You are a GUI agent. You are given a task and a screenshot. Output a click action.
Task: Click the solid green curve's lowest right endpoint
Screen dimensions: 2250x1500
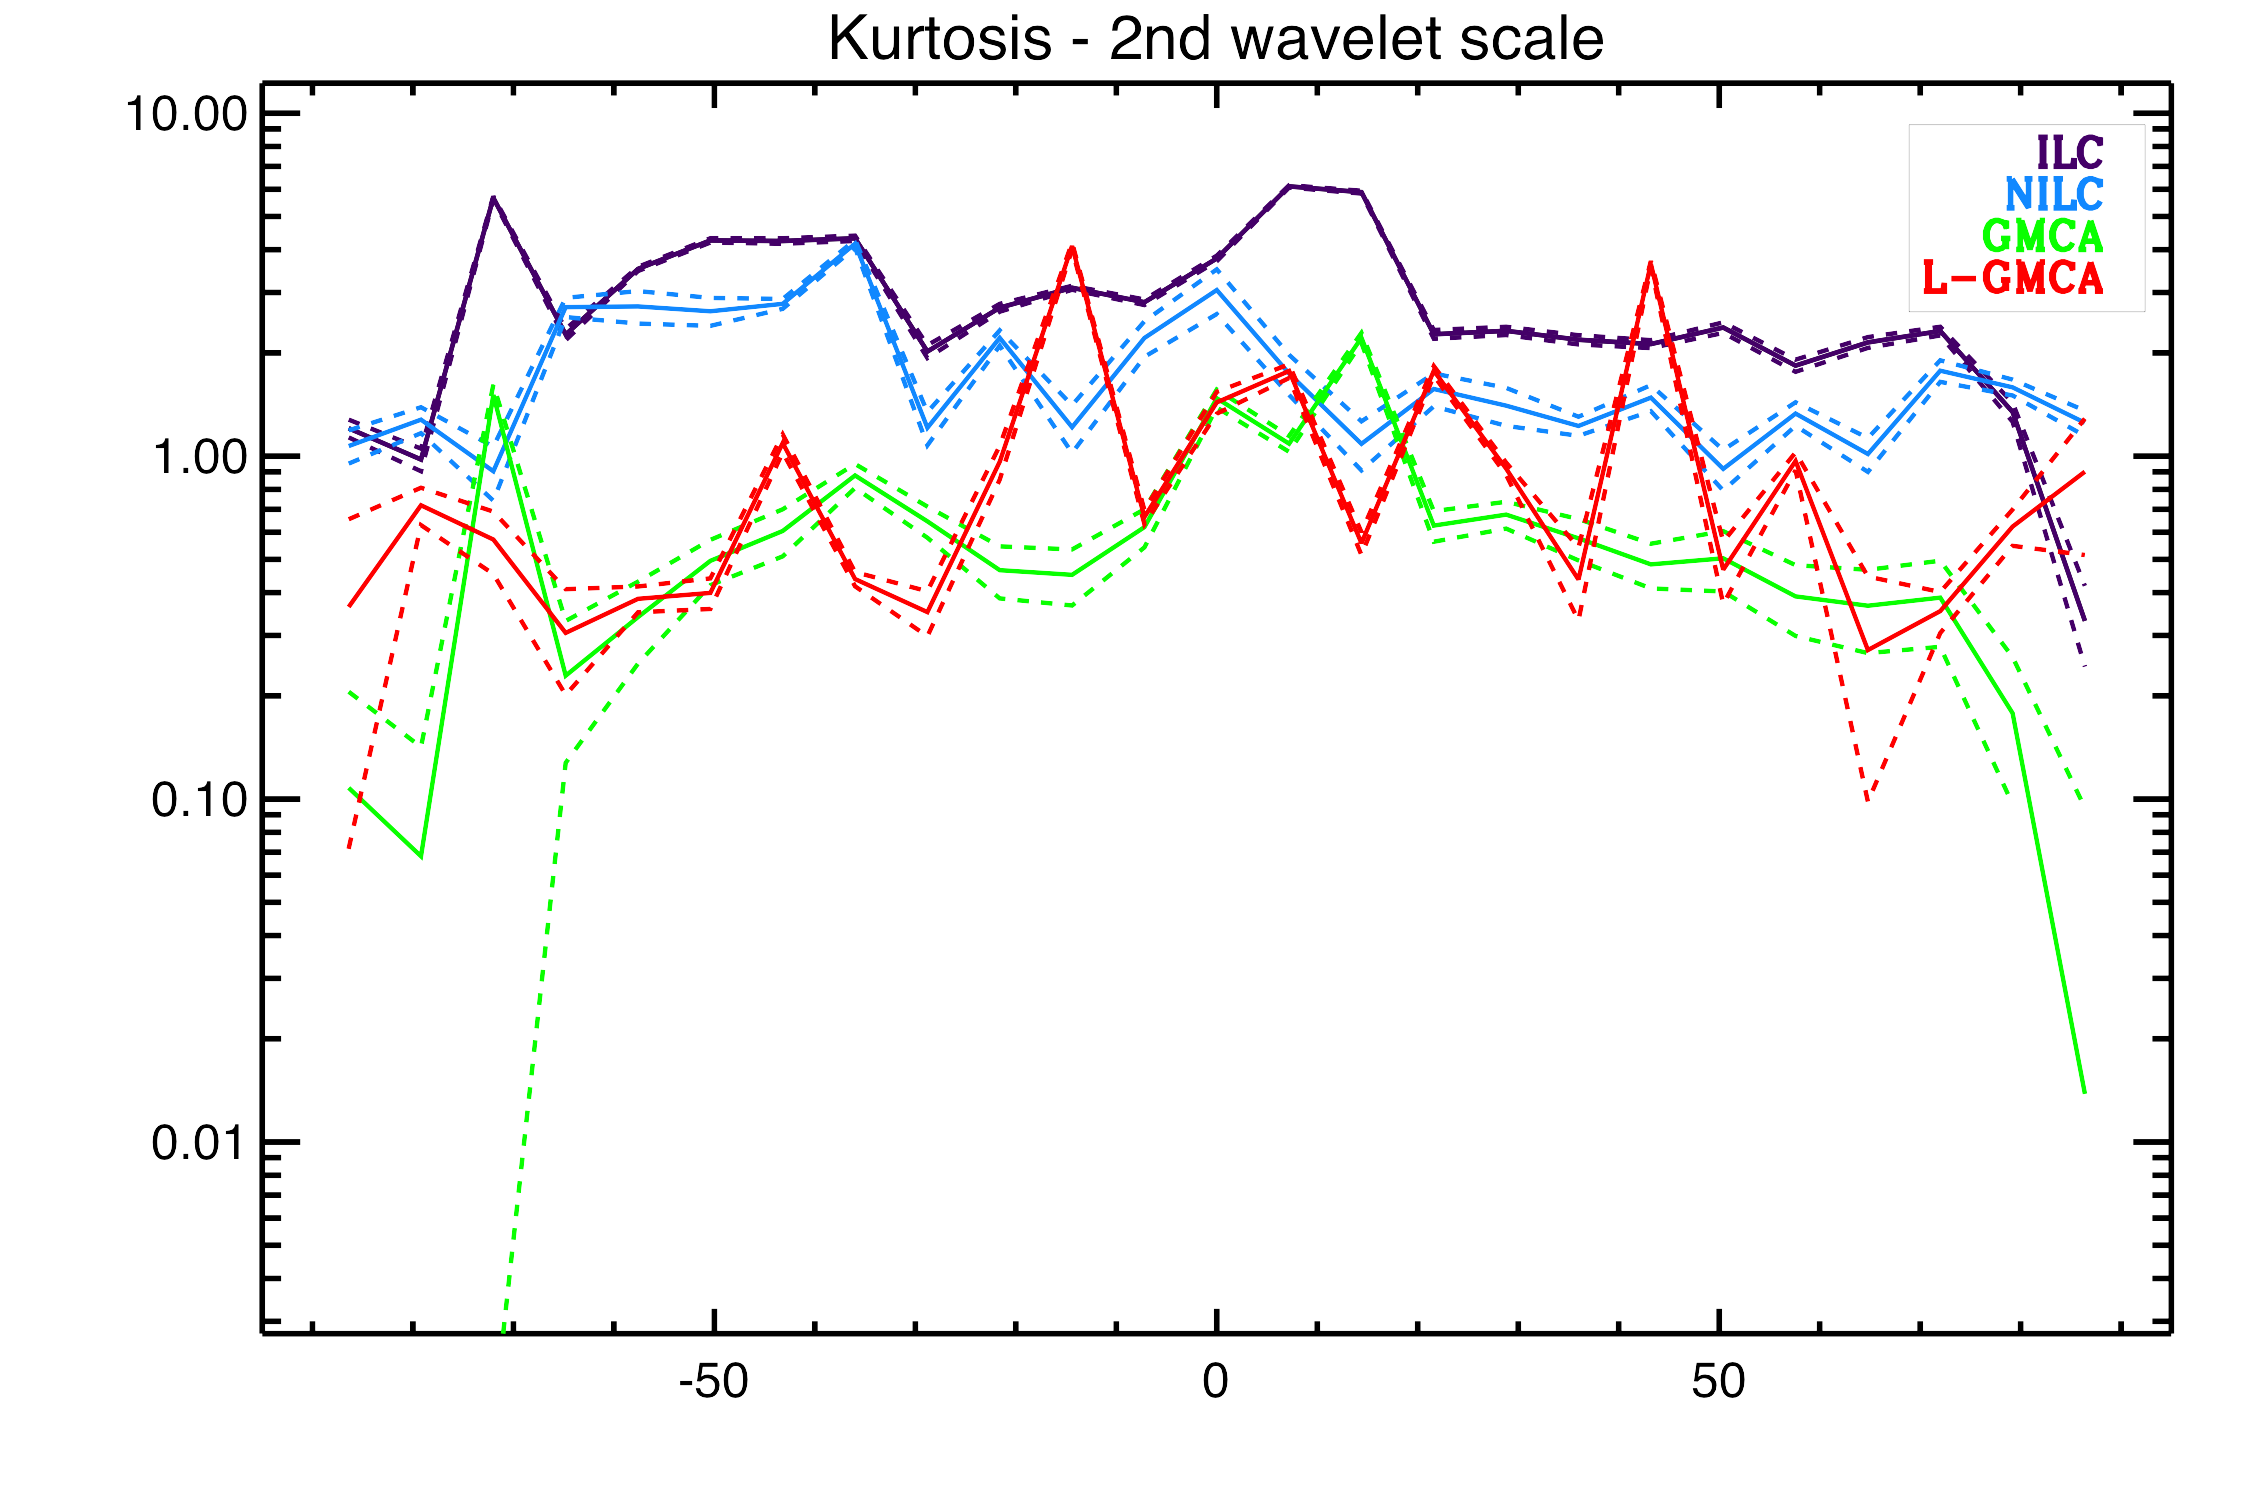coord(2084,1092)
